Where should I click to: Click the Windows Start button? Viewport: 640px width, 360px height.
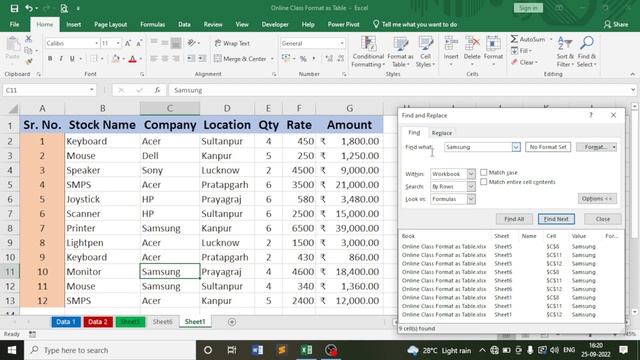coord(12,350)
